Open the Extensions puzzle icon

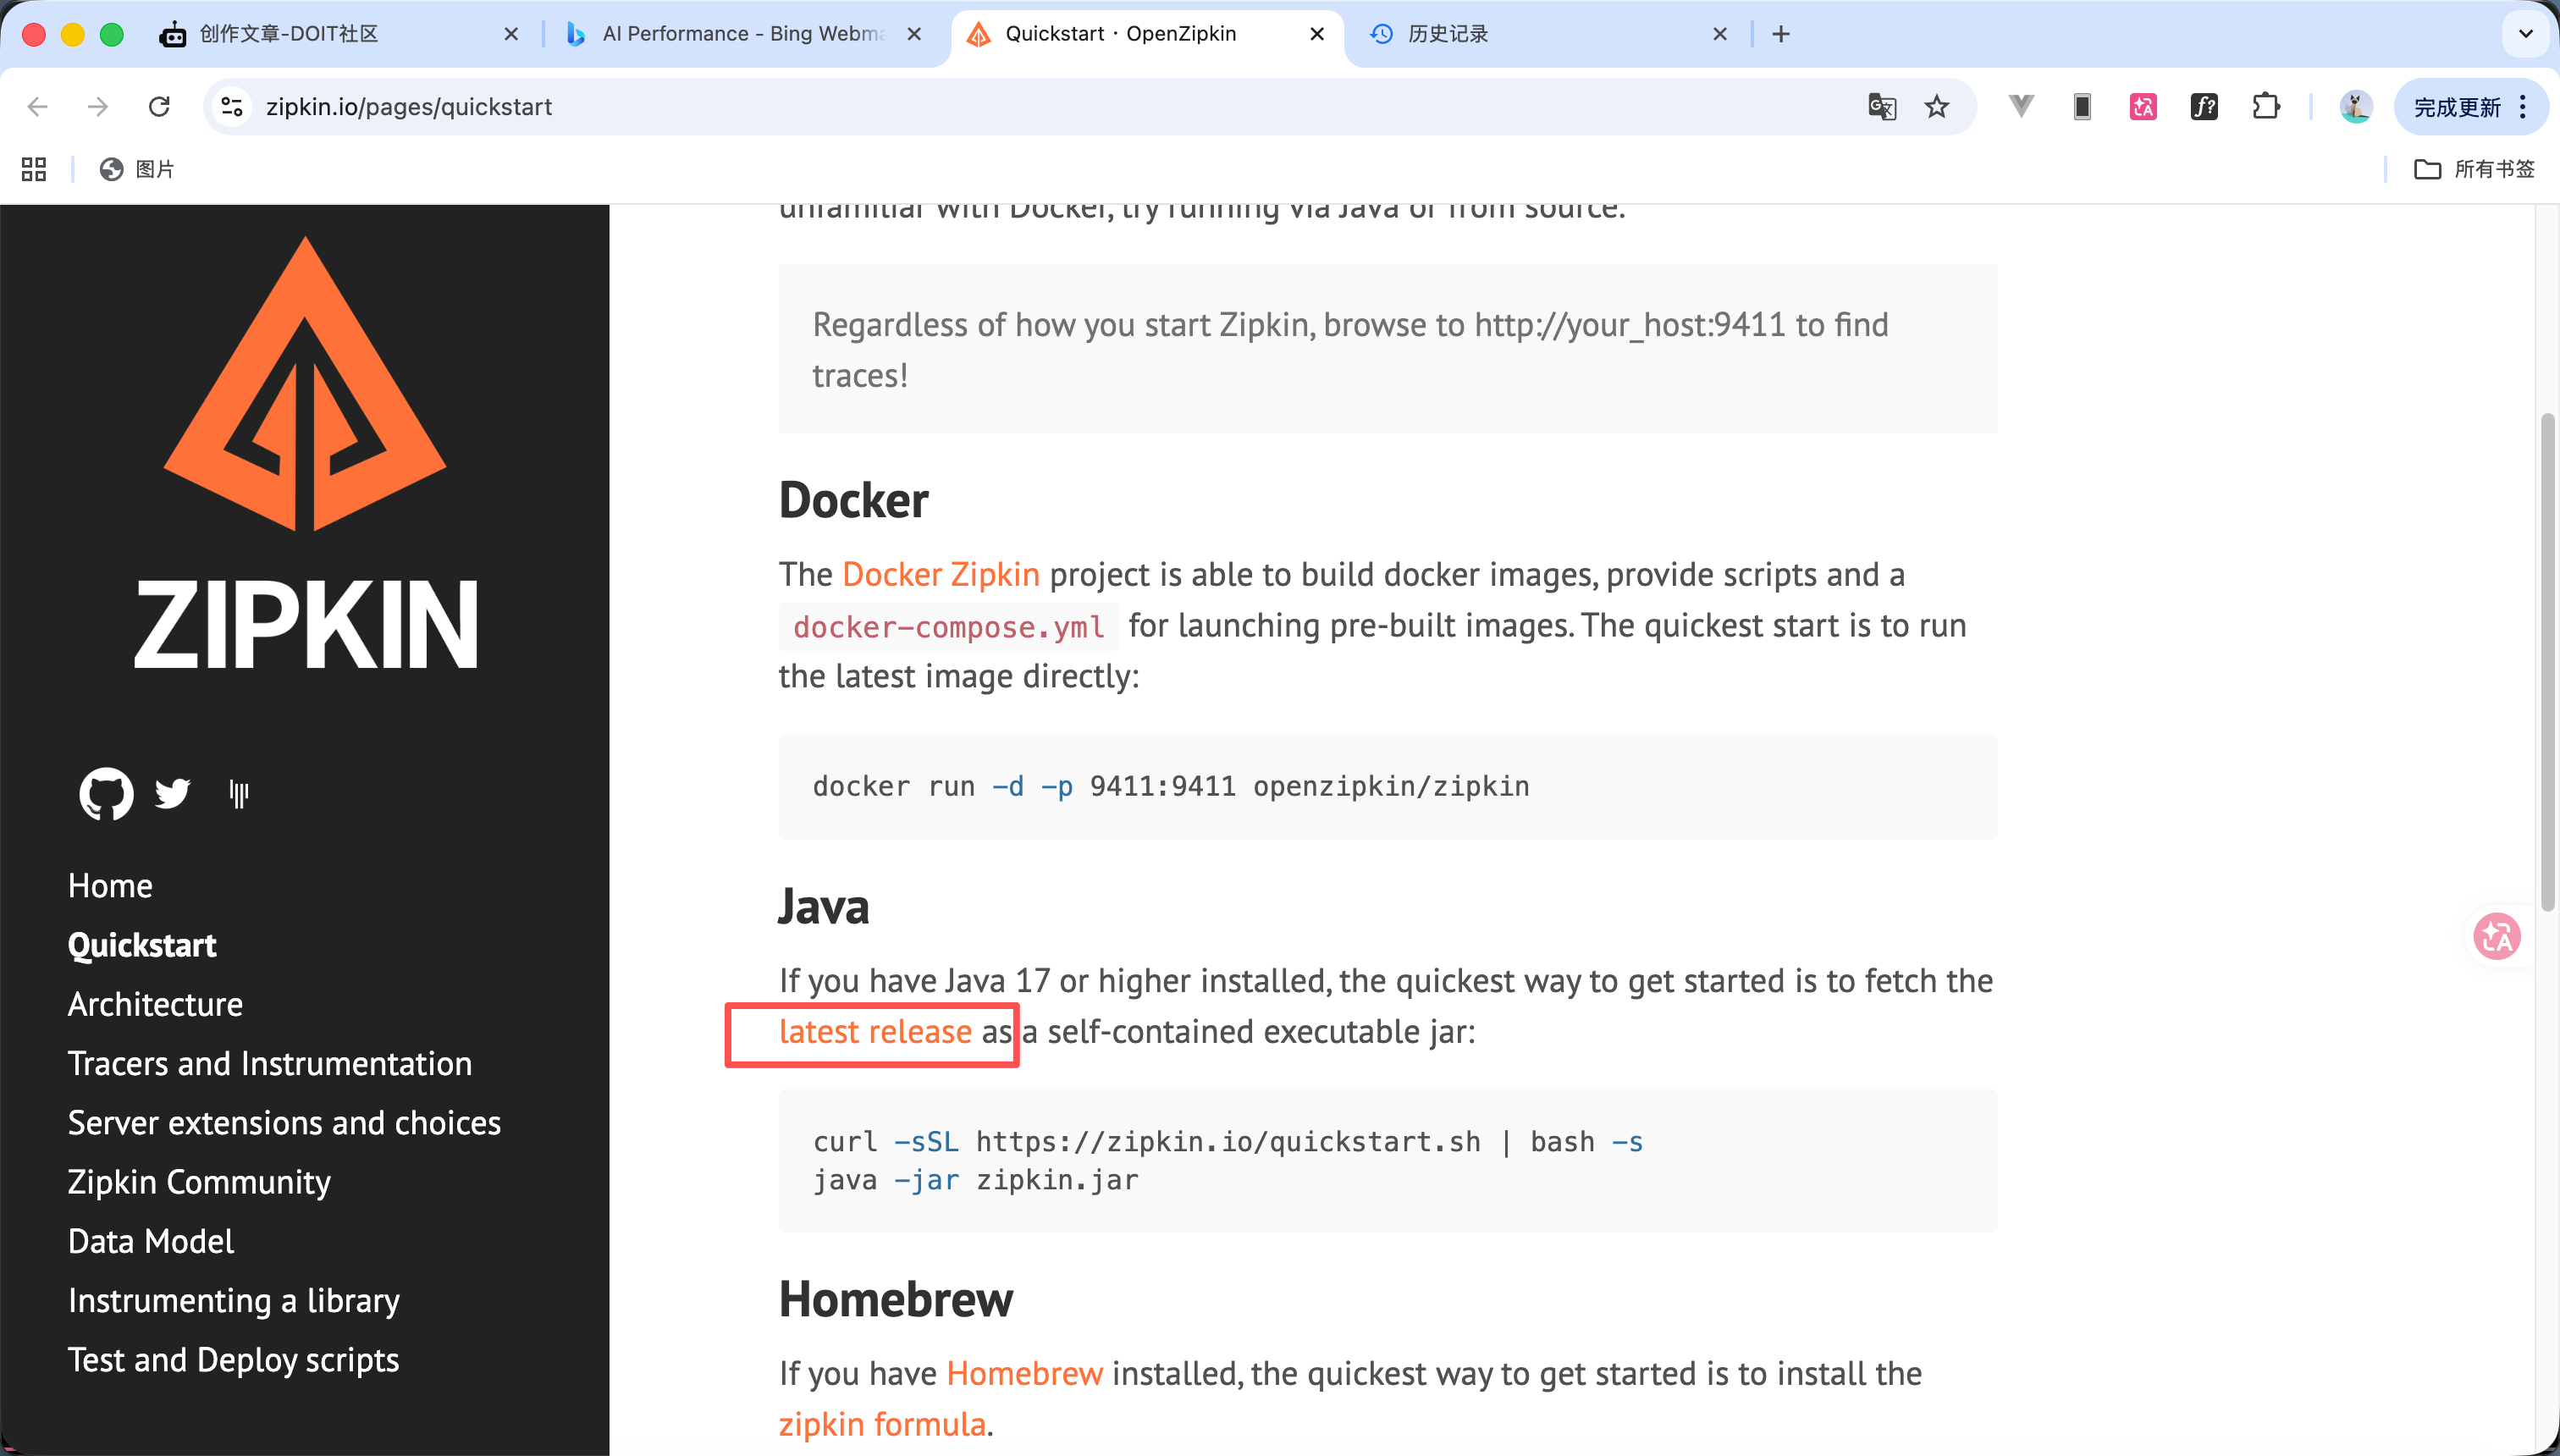pyautogui.click(x=2265, y=107)
